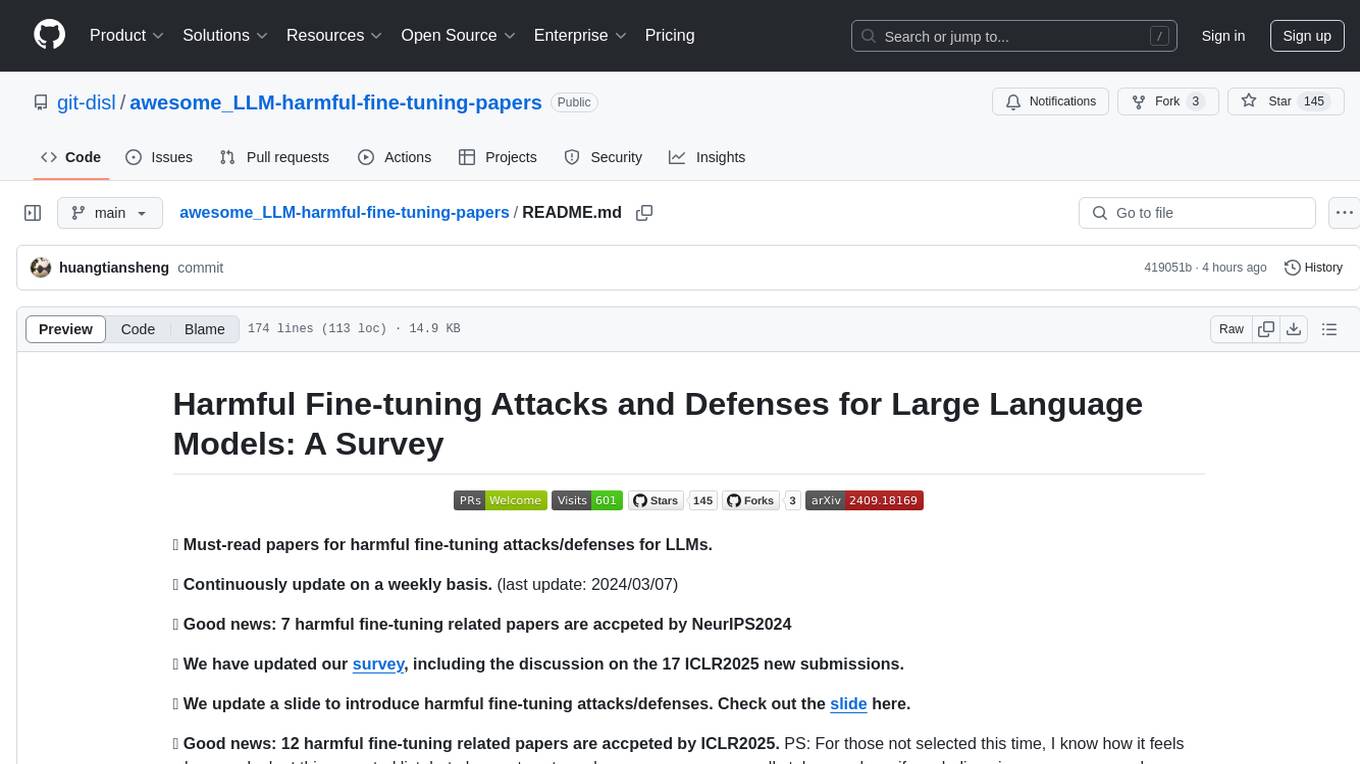The width and height of the screenshot is (1360, 764).
Task: Select the Blame view
Action: point(205,329)
